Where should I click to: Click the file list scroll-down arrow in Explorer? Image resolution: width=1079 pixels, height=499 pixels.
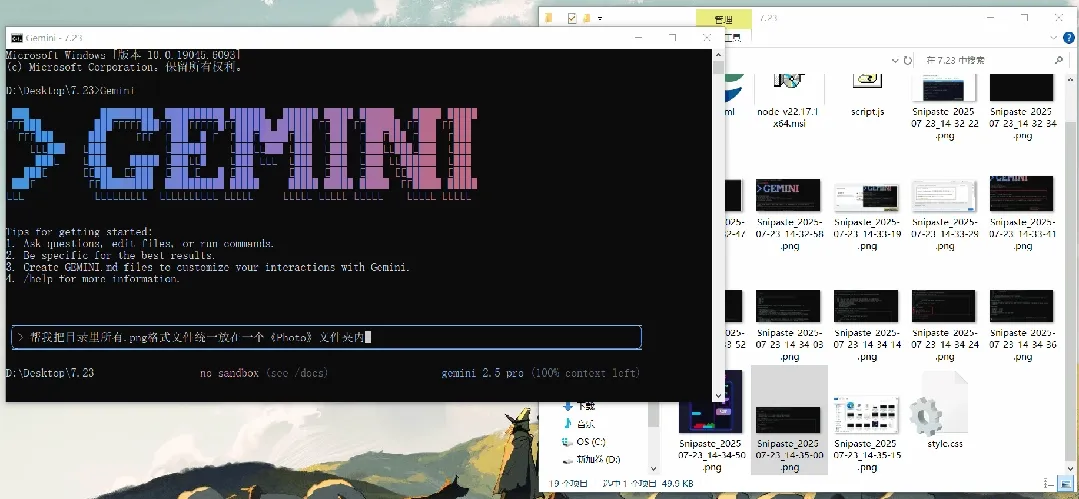tap(1069, 469)
